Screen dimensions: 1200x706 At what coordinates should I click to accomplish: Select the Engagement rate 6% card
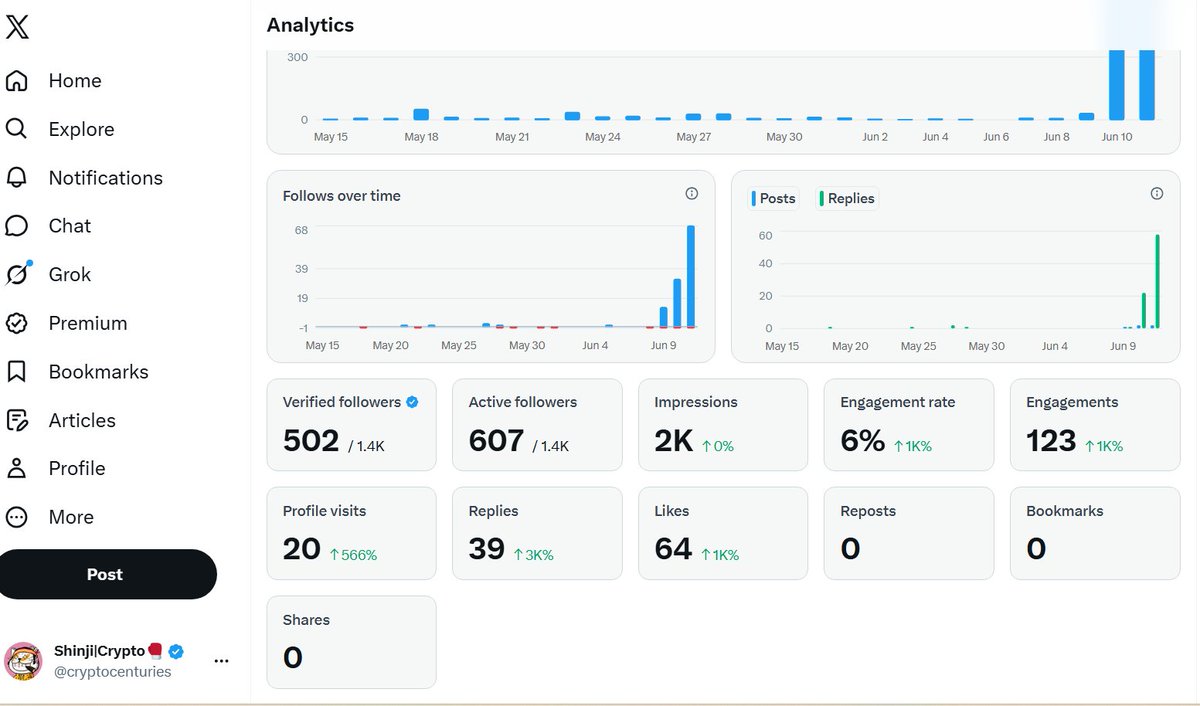click(x=909, y=424)
